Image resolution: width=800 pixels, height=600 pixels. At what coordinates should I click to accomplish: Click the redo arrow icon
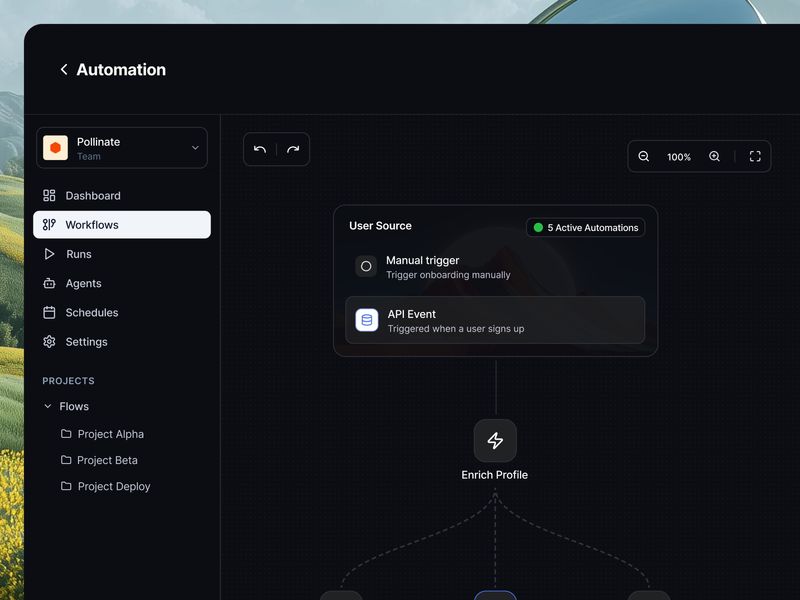coord(292,149)
